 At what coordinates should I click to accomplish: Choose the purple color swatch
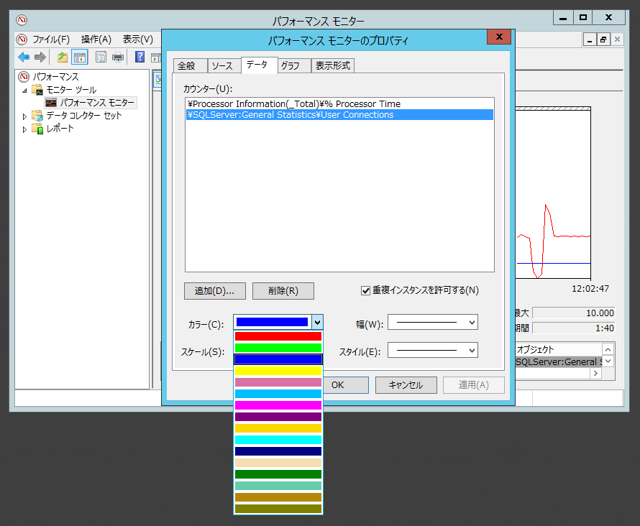coord(278,417)
